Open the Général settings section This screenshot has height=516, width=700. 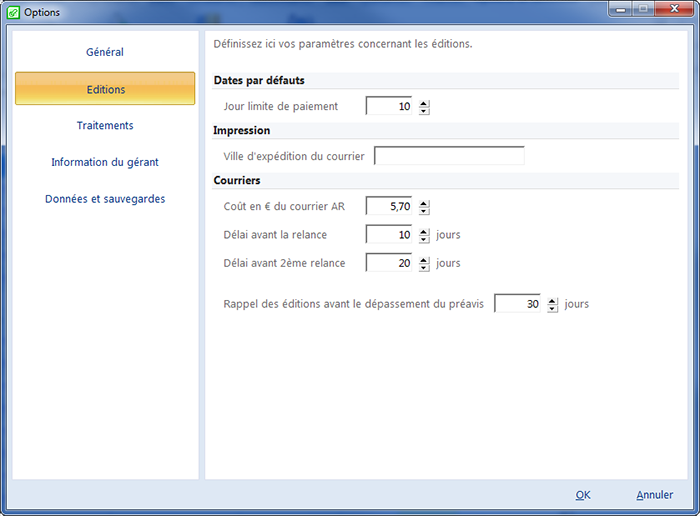point(105,52)
